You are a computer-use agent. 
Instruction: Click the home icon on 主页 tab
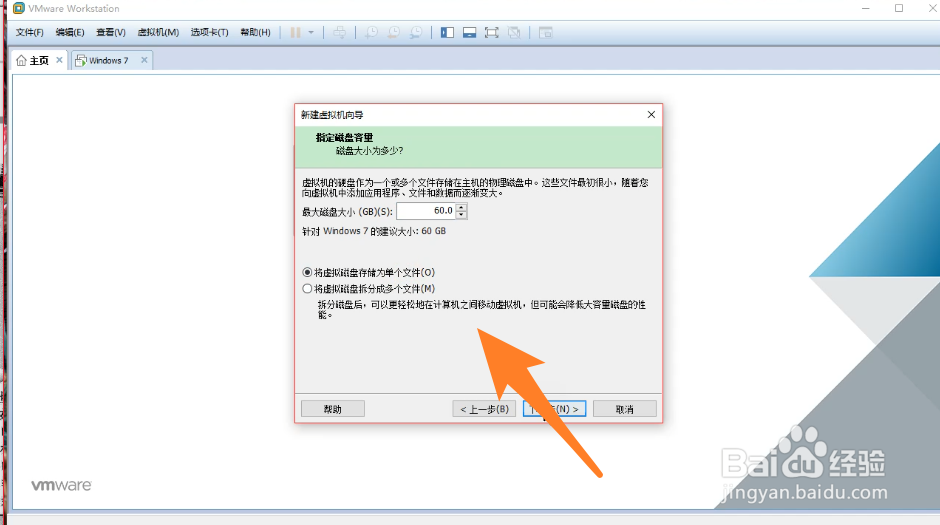pos(22,61)
